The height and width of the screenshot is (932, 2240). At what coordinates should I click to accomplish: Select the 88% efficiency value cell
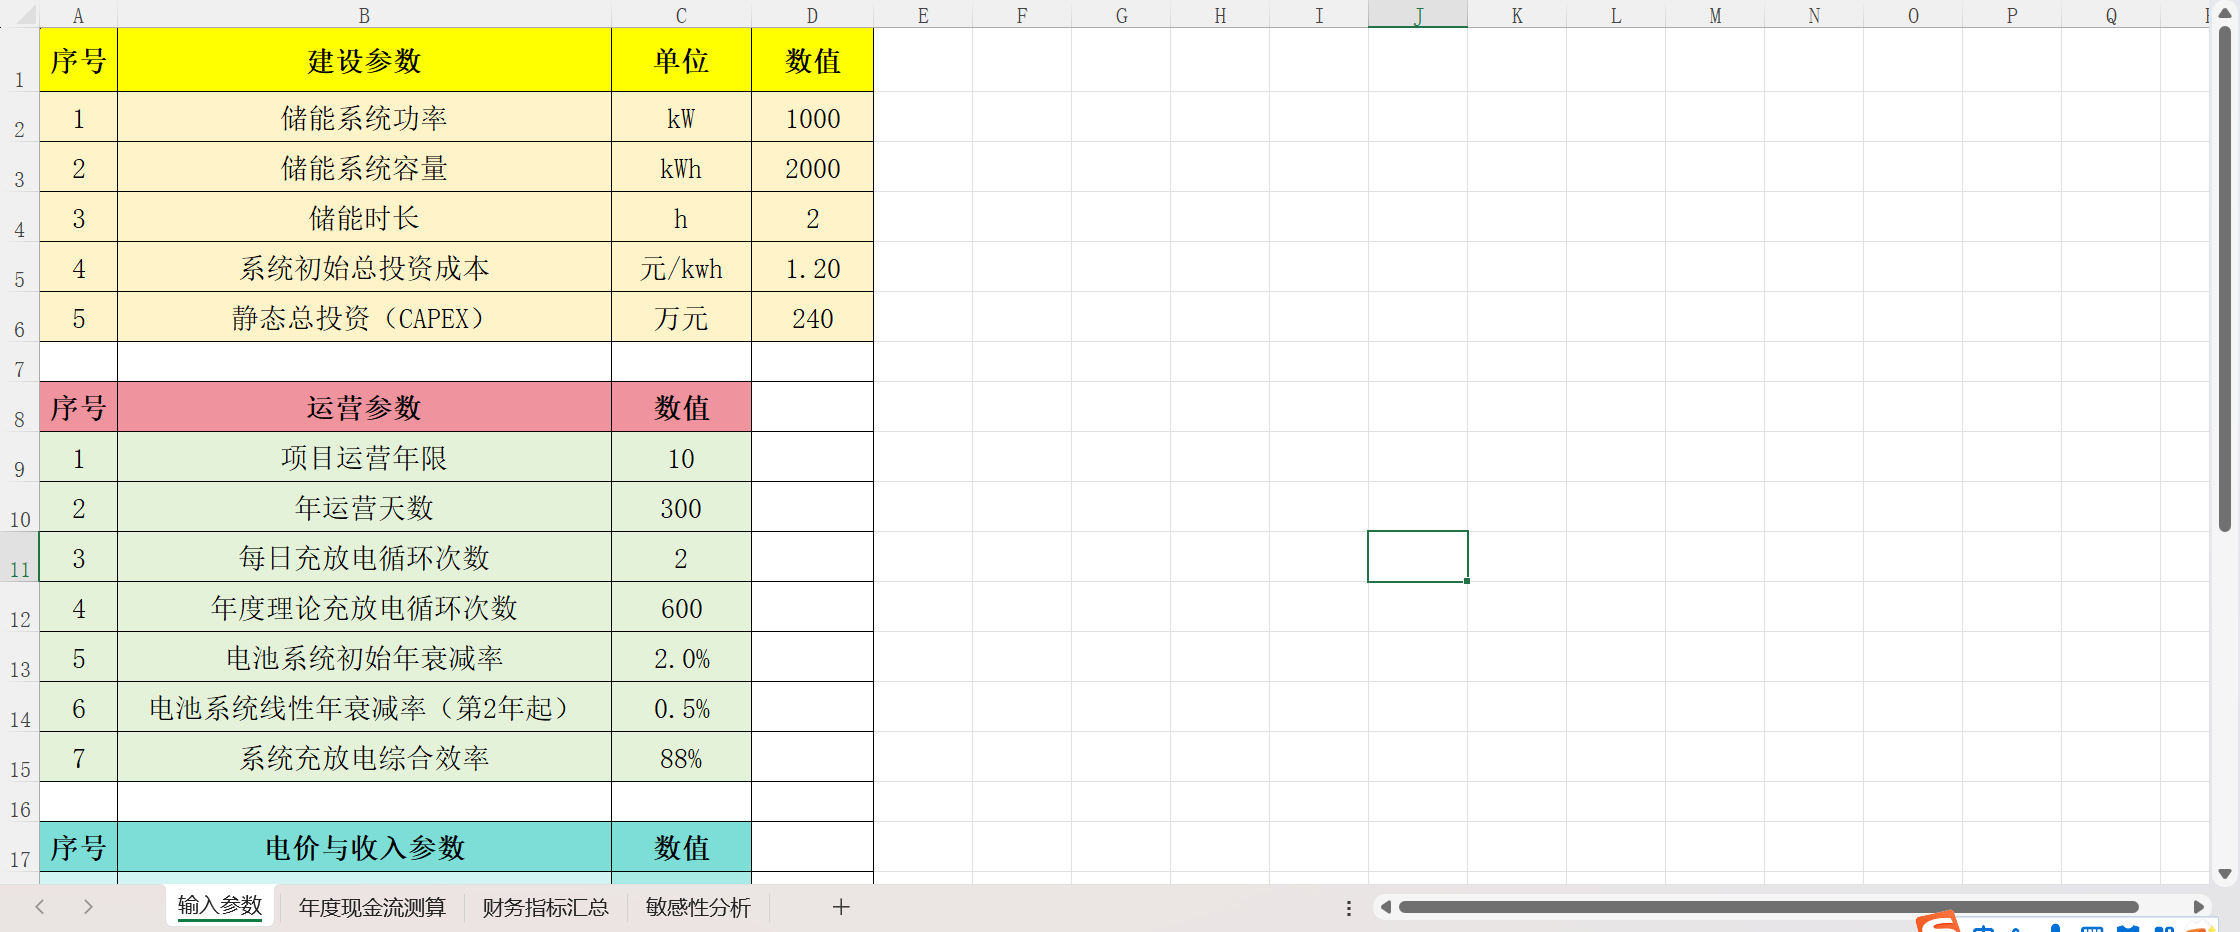(680, 757)
